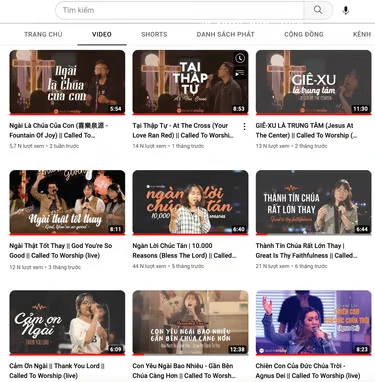Click the 6:40 duration badge
Viewport: 375px width, 382px height.
239,229
